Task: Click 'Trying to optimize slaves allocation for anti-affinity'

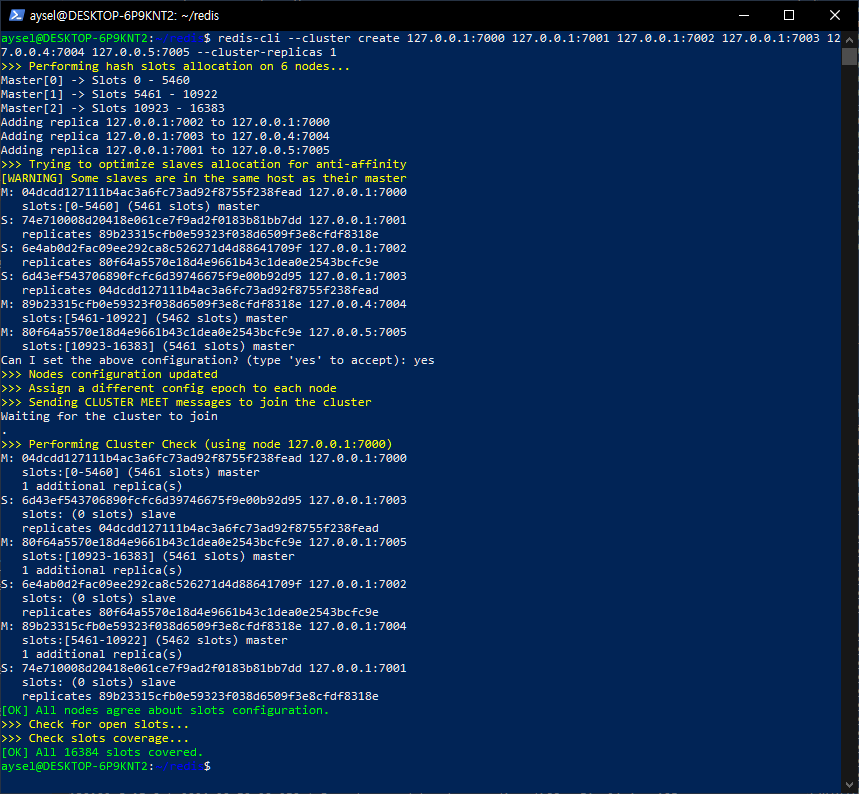Action: tap(217, 164)
